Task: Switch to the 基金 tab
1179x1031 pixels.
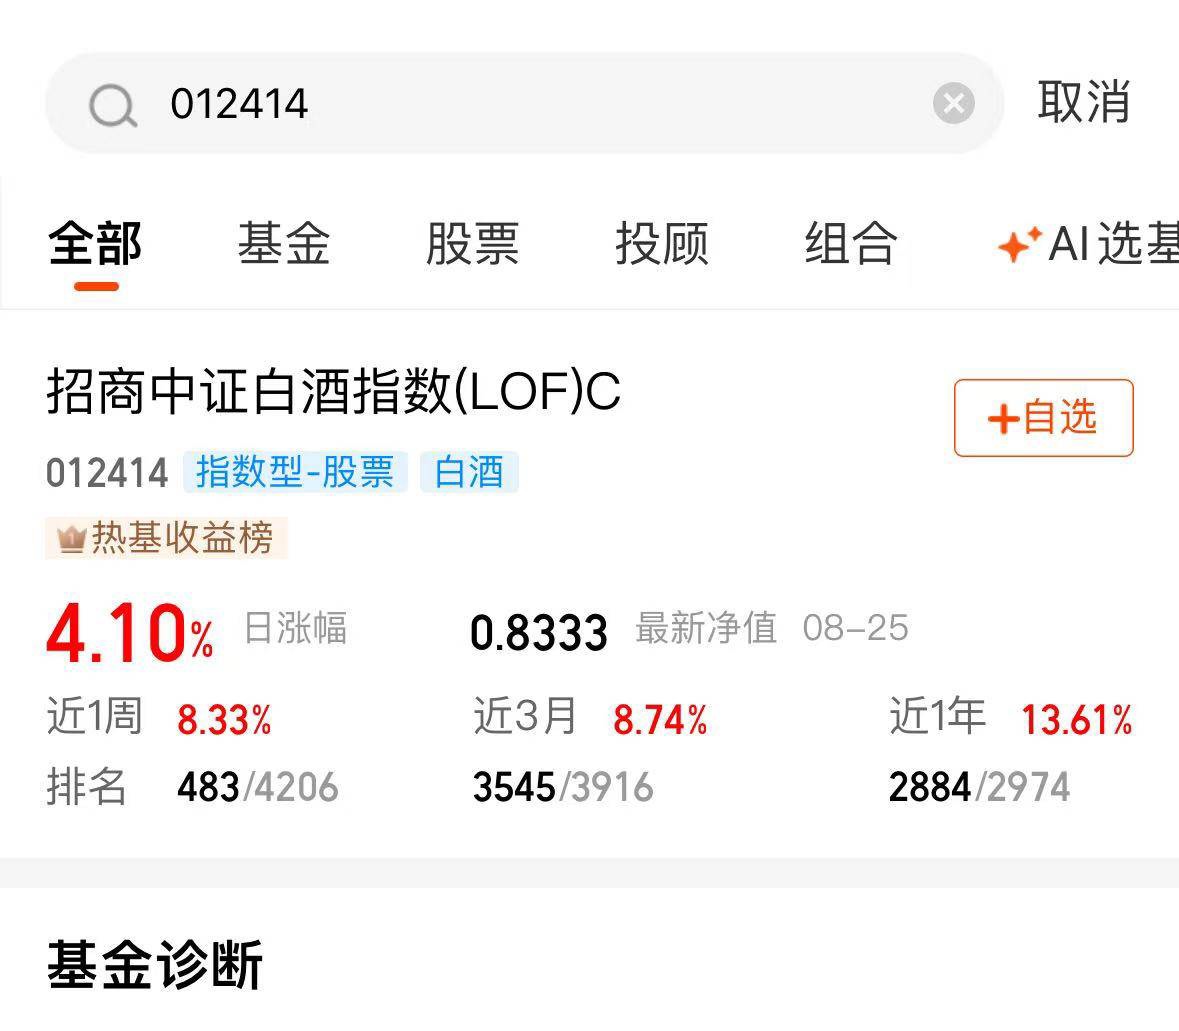Action: coord(283,244)
